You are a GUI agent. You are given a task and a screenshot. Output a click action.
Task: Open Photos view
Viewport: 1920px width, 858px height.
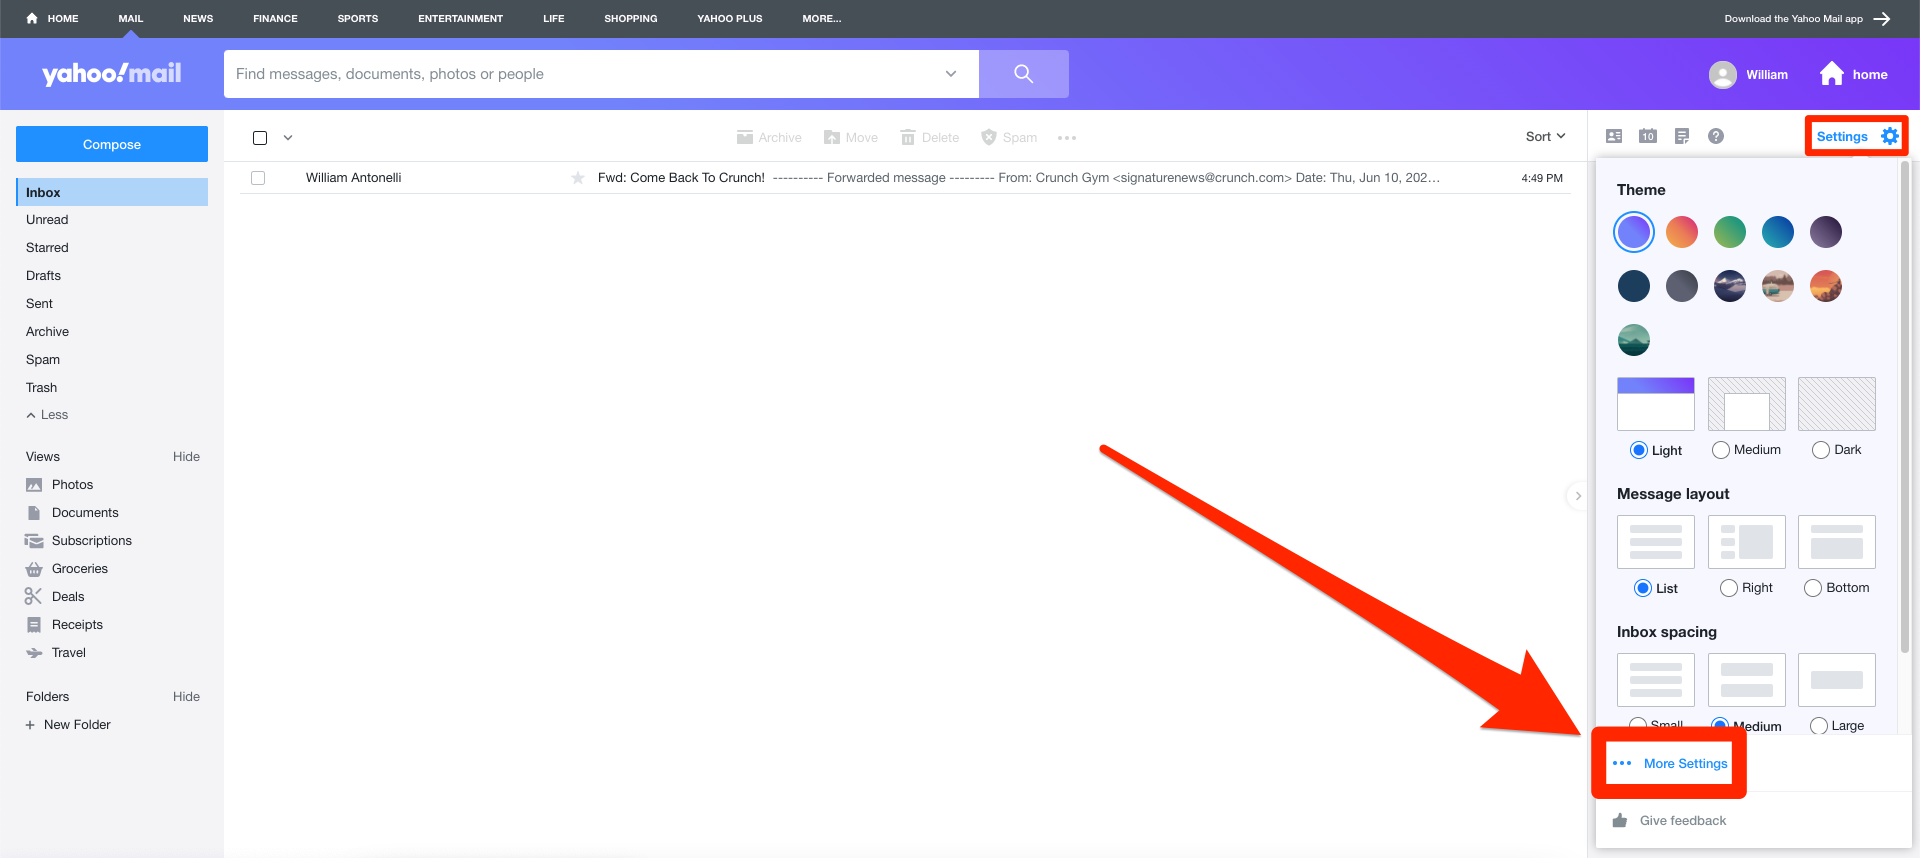(x=72, y=484)
